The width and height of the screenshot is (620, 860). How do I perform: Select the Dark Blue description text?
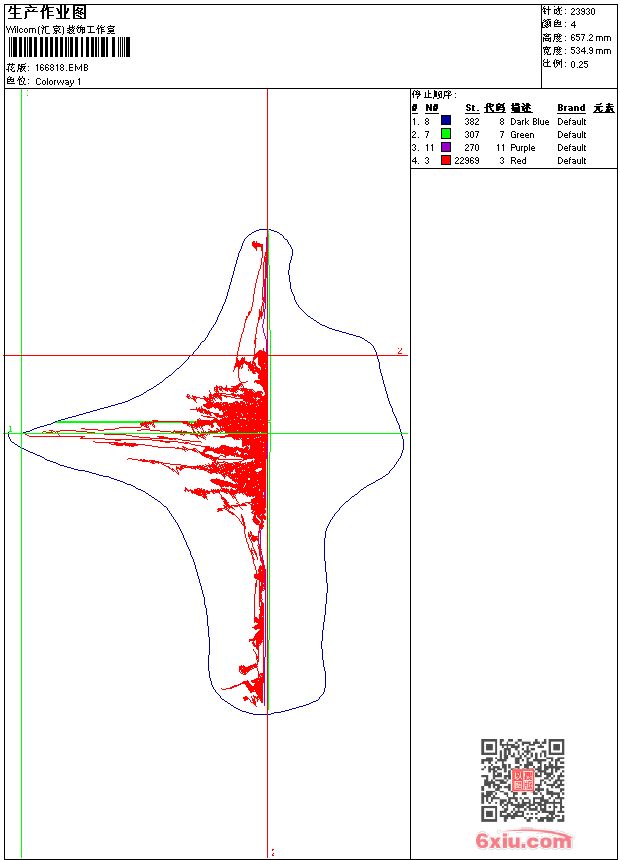click(x=529, y=122)
